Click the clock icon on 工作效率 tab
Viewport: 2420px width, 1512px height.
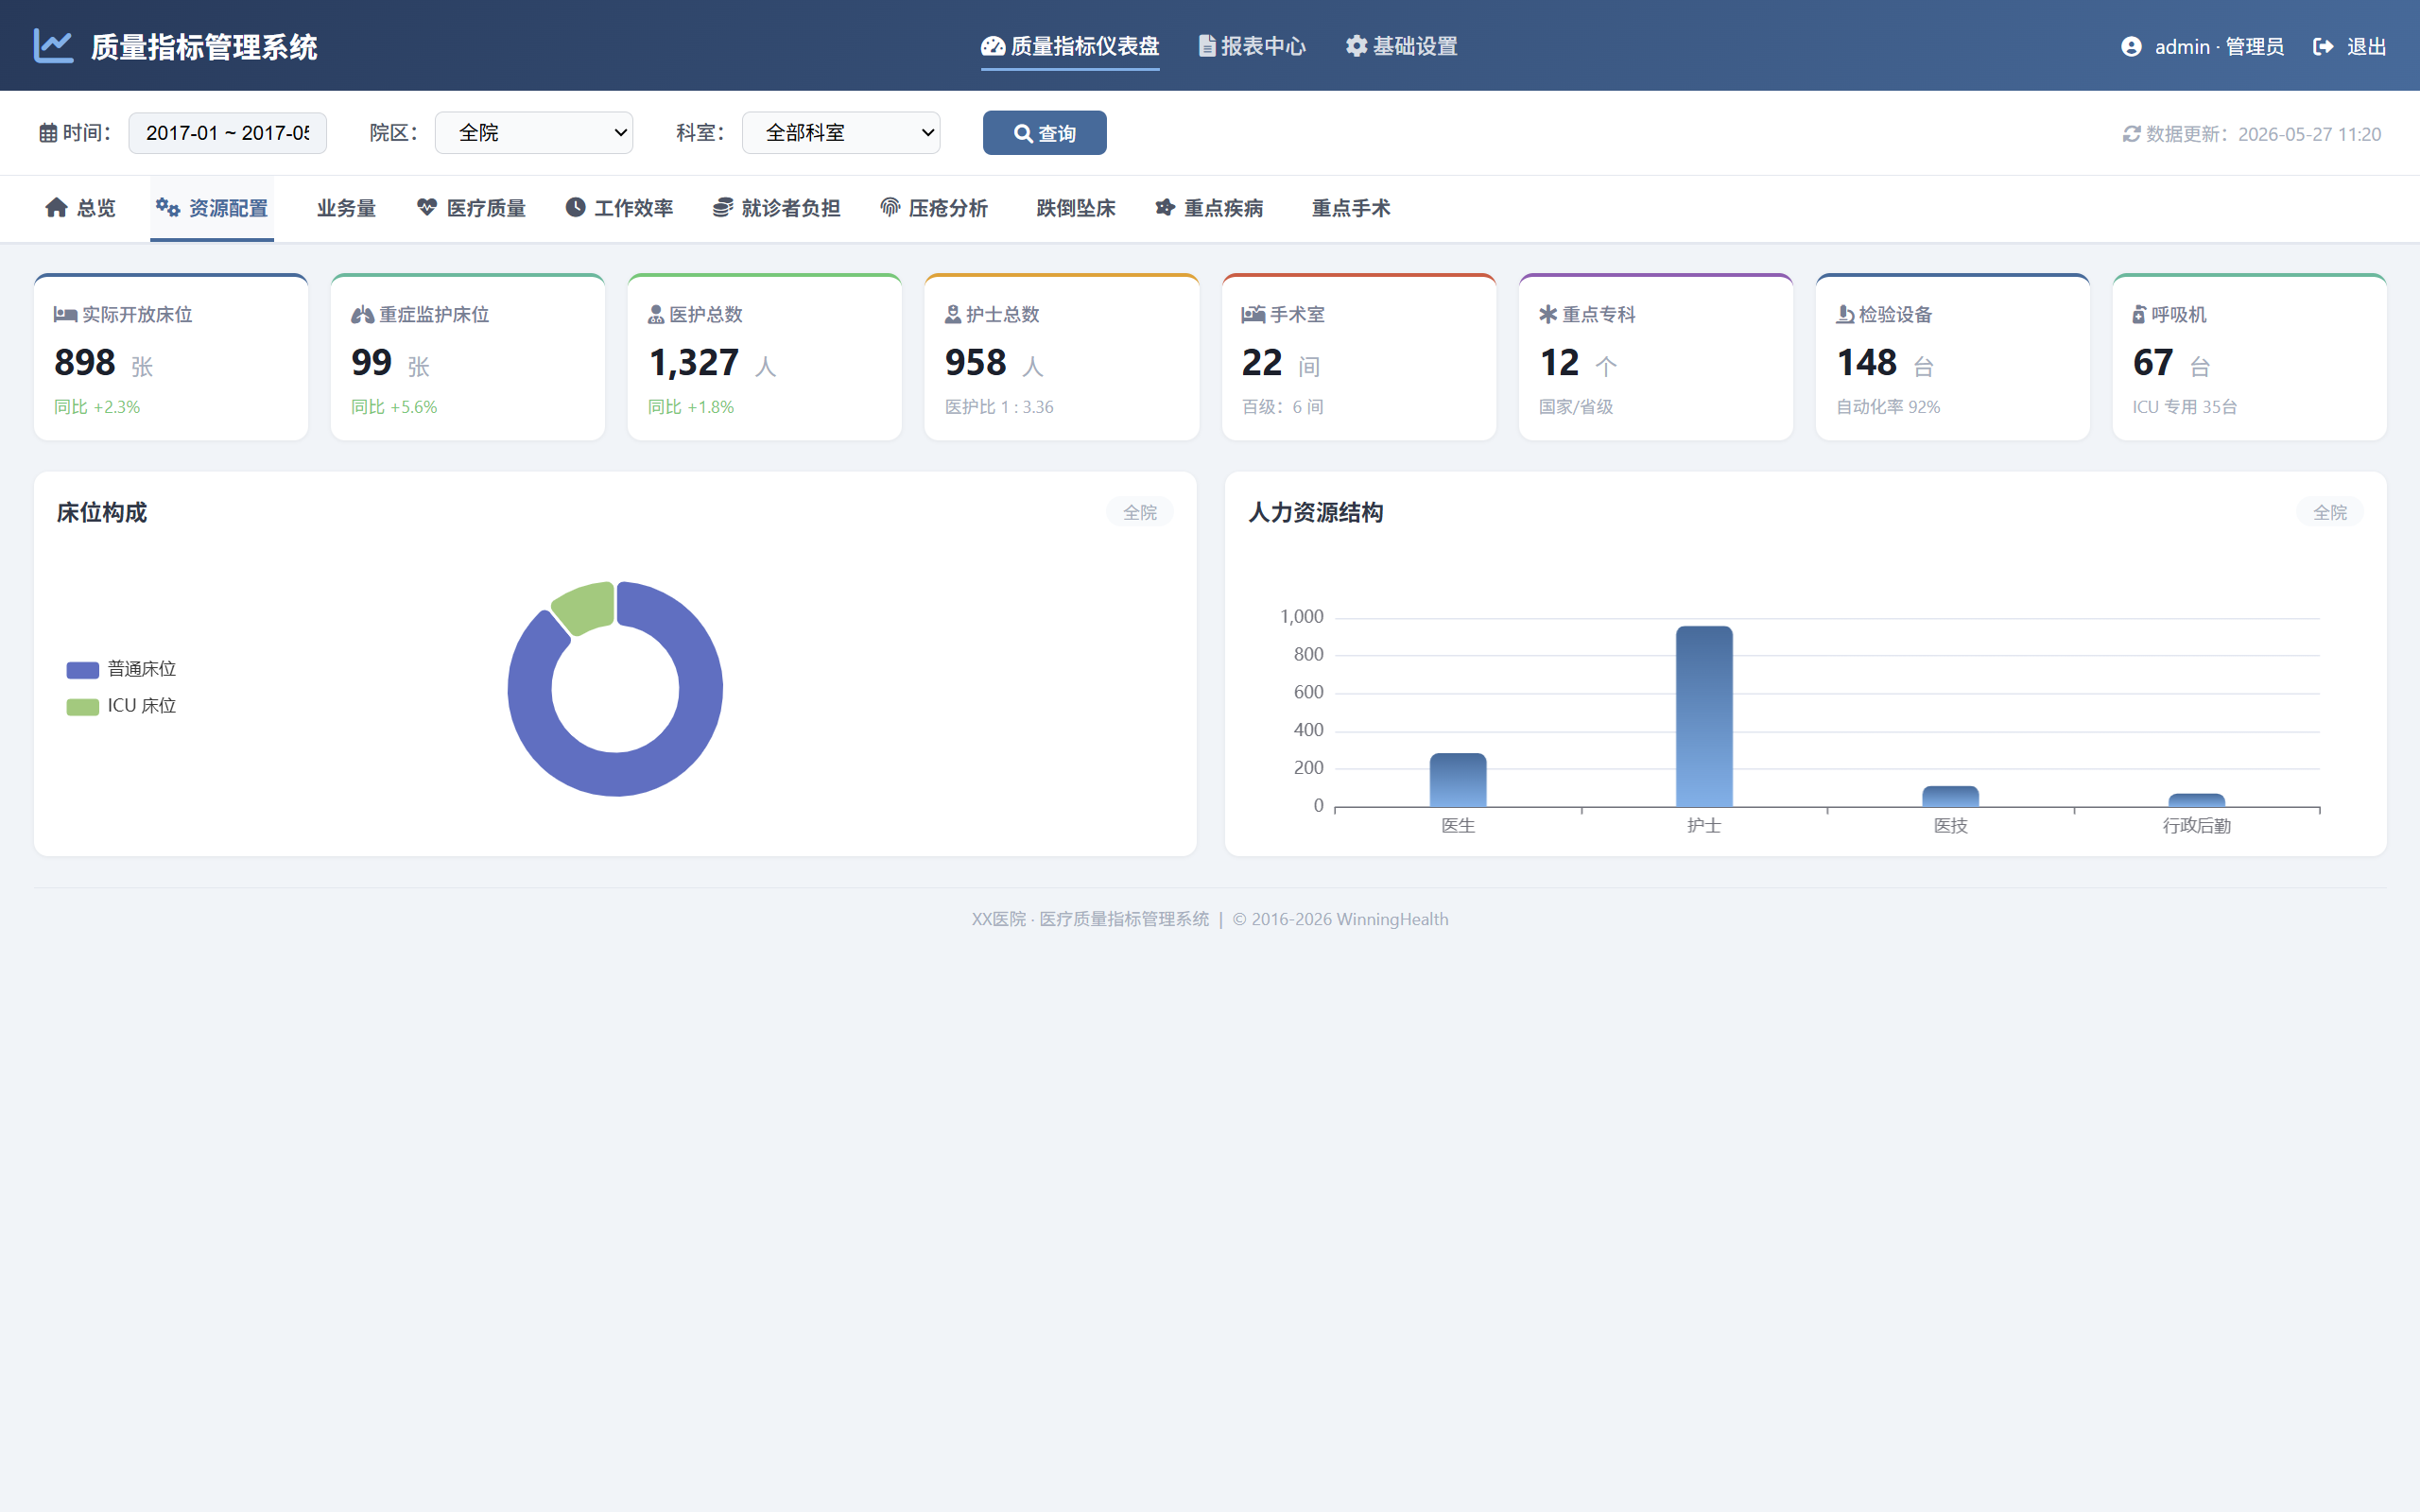click(x=575, y=207)
